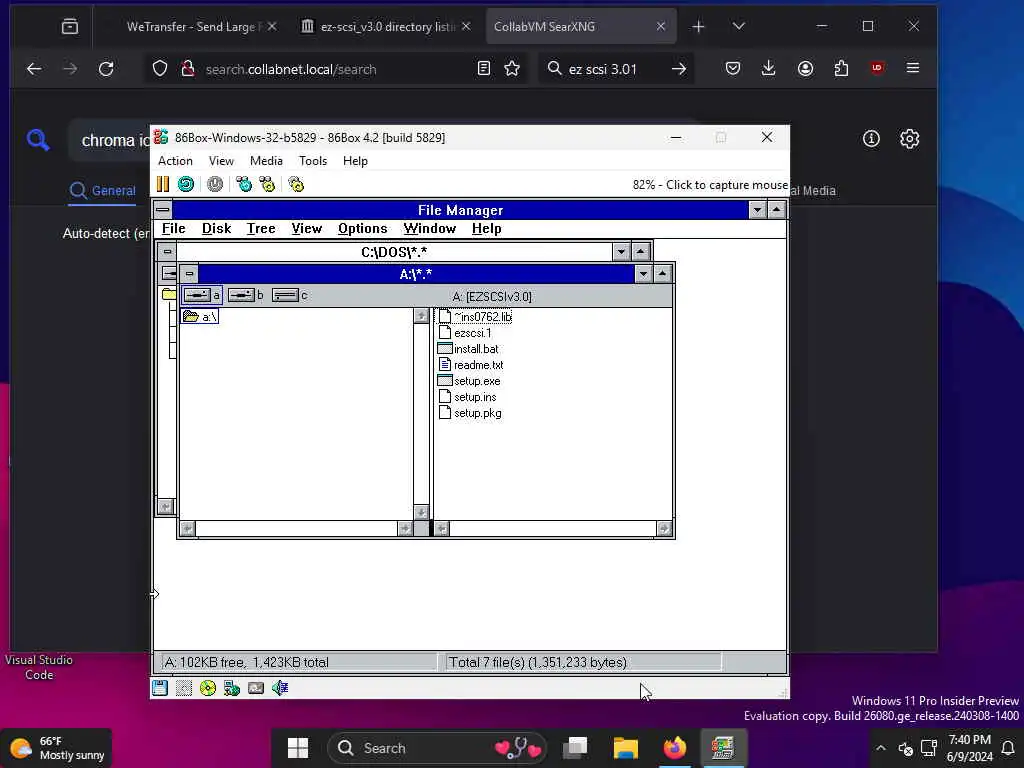Select the install.bat file

coord(468,349)
